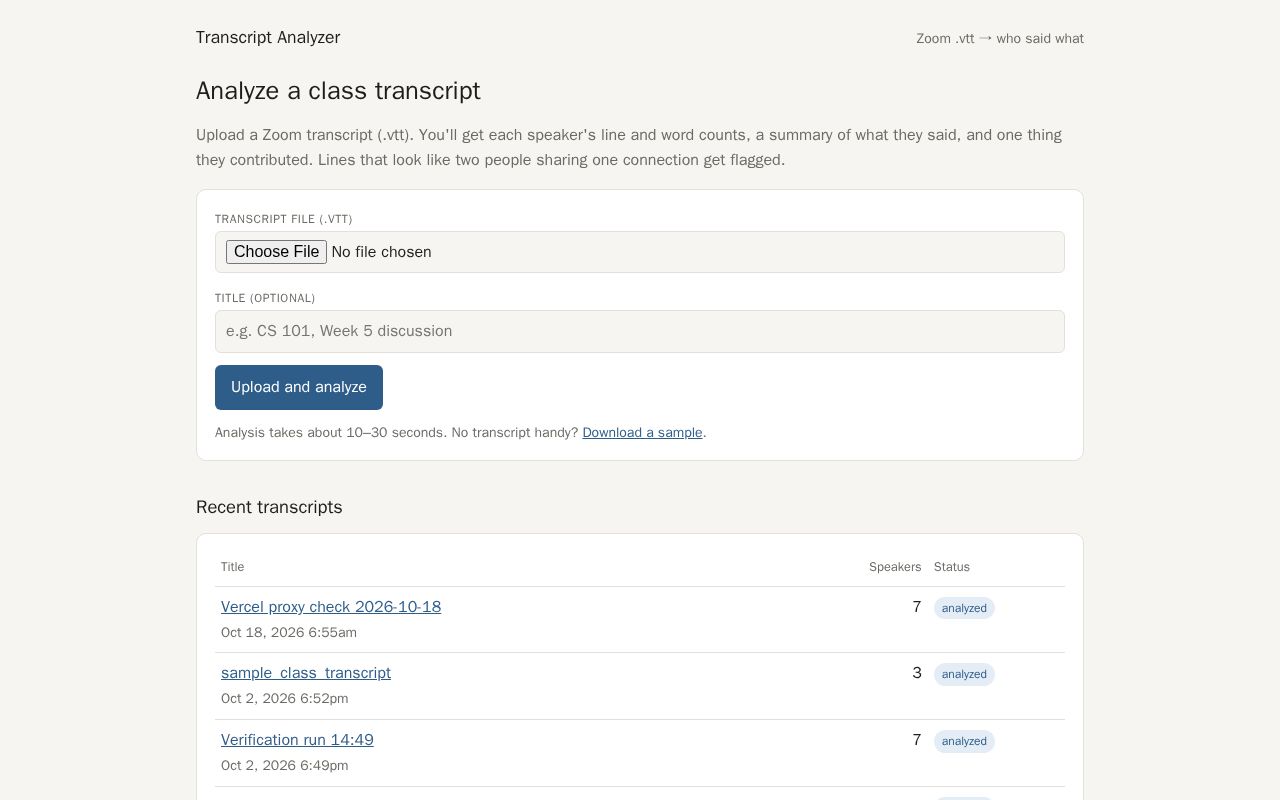
Task: Click the No file chosen text
Action: tap(381, 252)
